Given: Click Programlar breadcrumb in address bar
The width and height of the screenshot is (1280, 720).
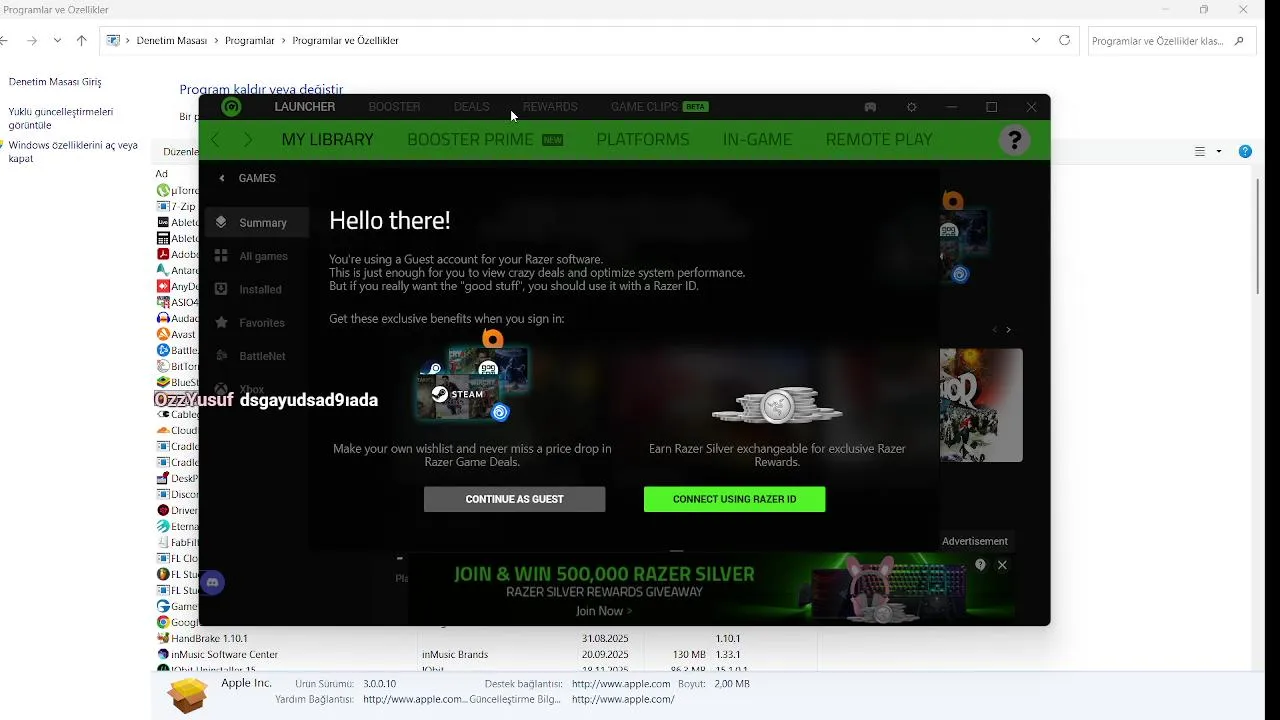Looking at the screenshot, I should tap(250, 41).
